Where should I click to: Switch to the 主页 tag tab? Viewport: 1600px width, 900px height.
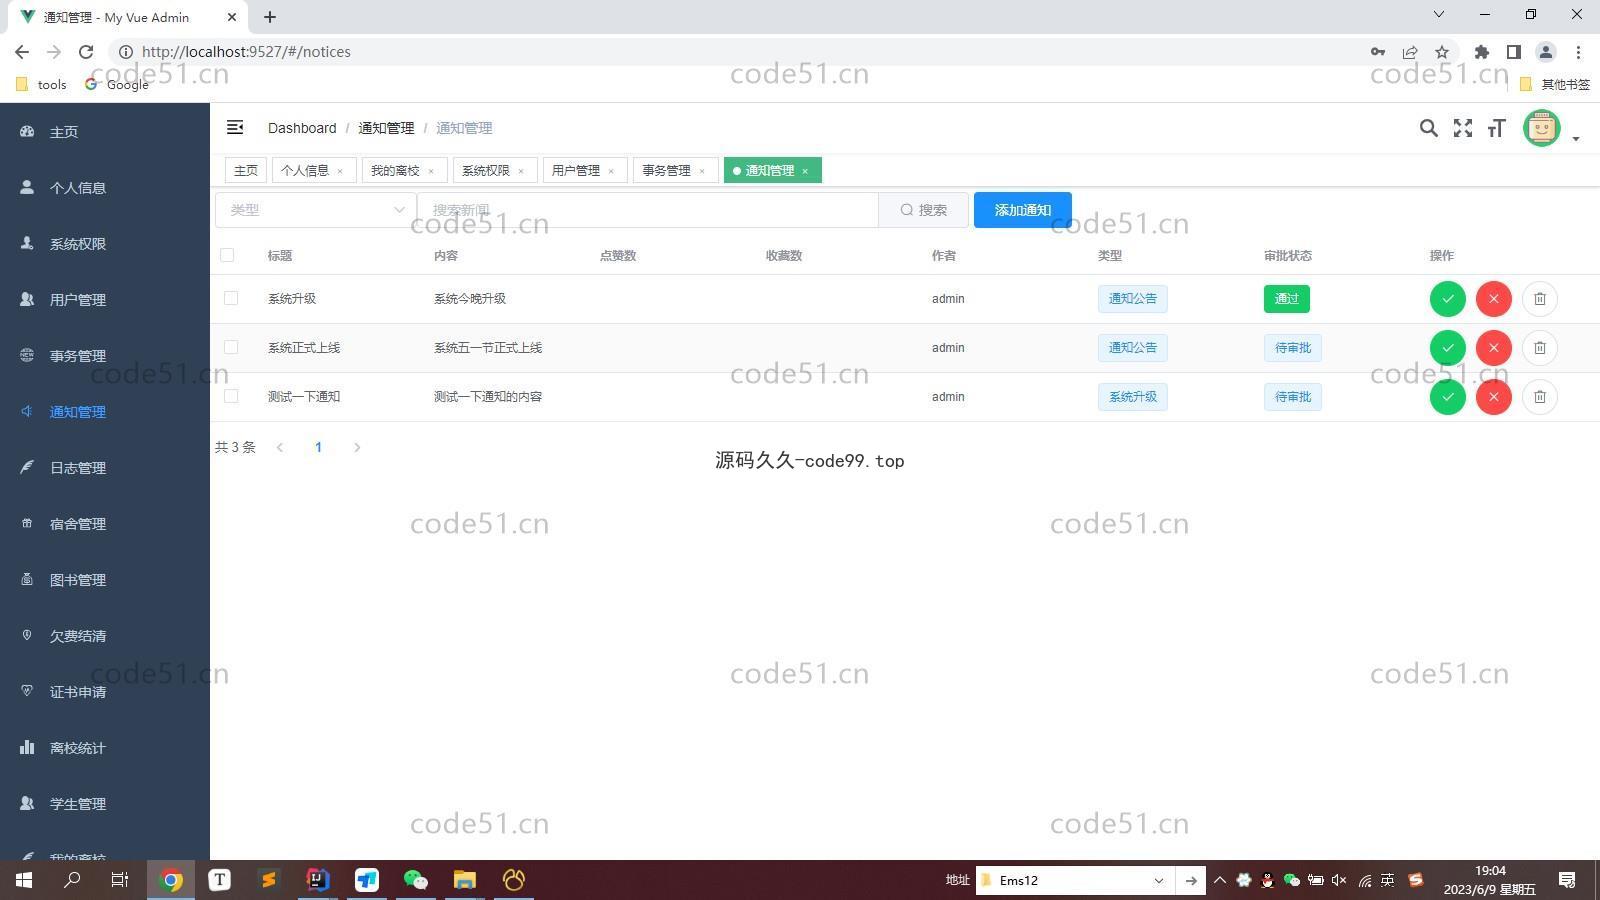(x=246, y=171)
